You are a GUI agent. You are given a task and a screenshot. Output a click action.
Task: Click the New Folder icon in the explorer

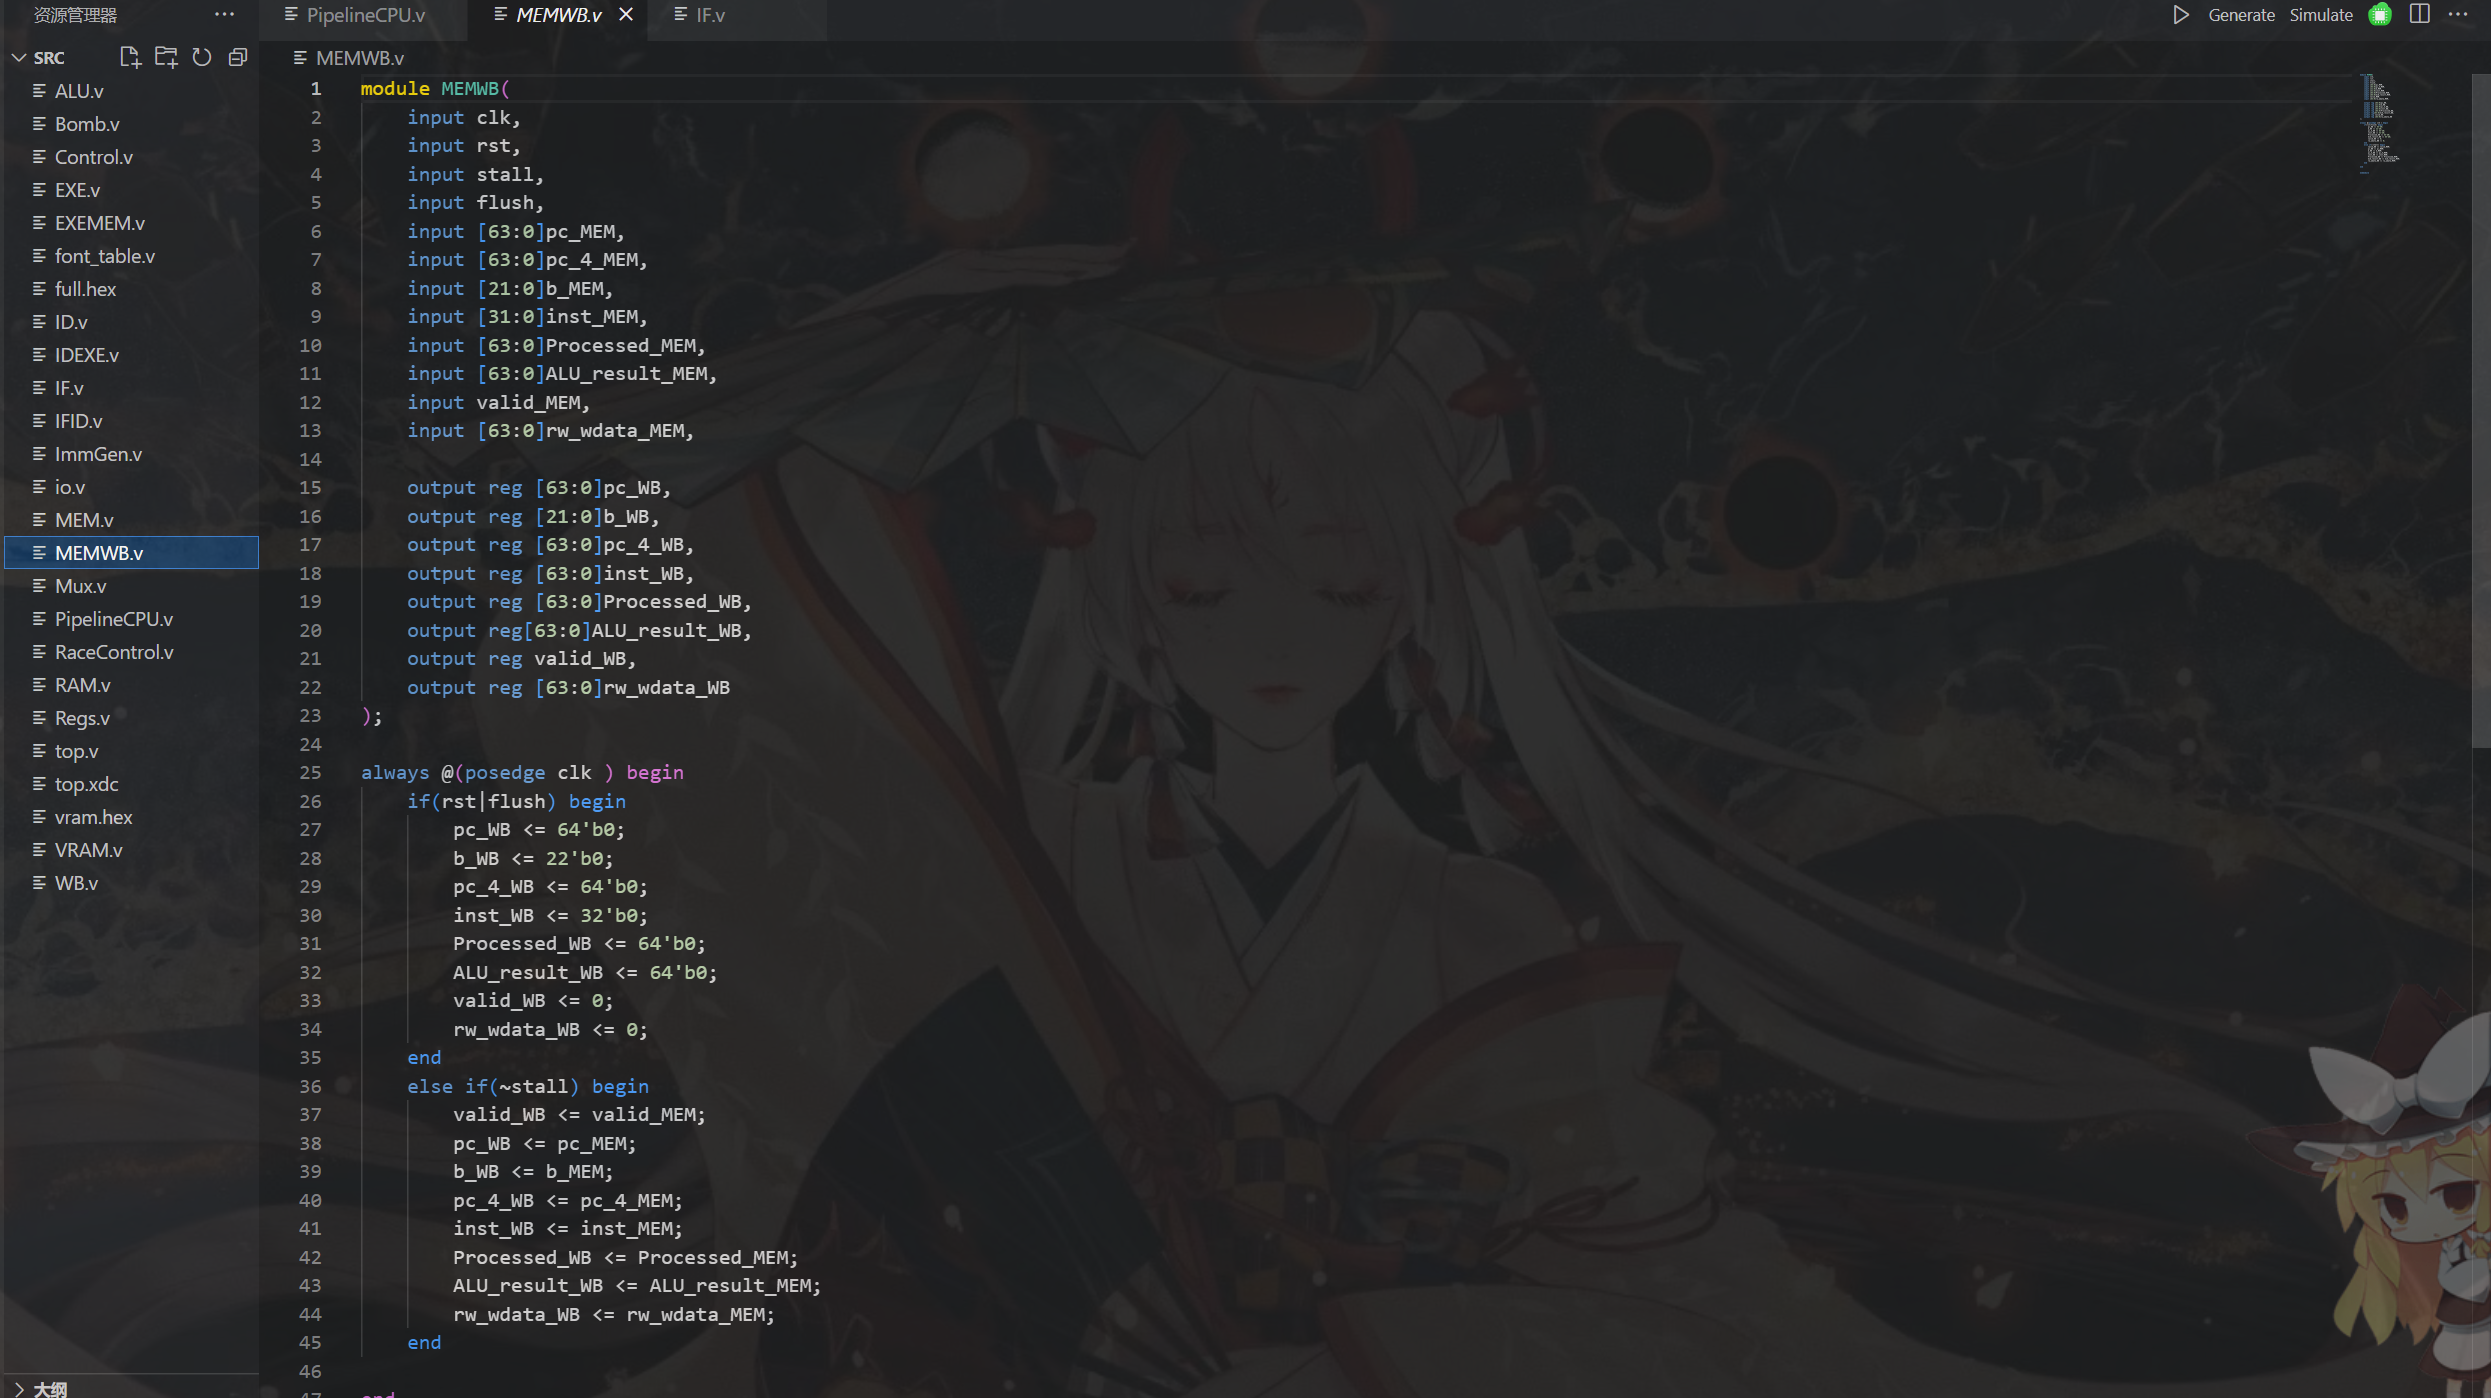pos(166,57)
